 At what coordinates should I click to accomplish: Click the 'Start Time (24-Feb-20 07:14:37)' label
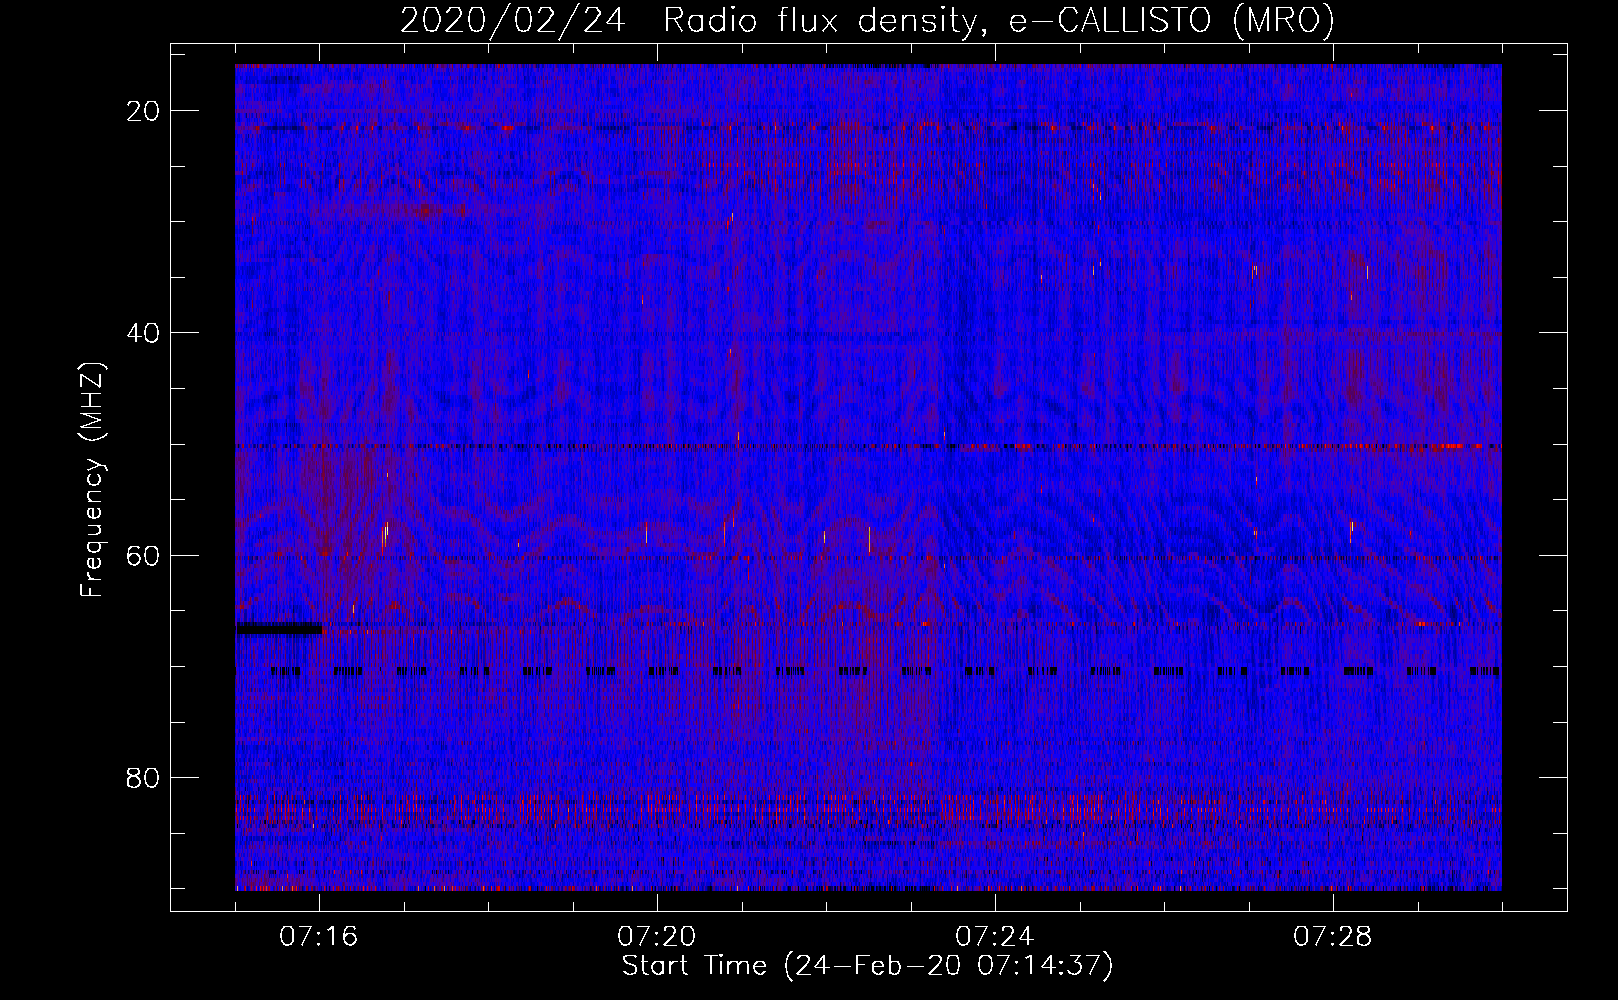pos(867,966)
